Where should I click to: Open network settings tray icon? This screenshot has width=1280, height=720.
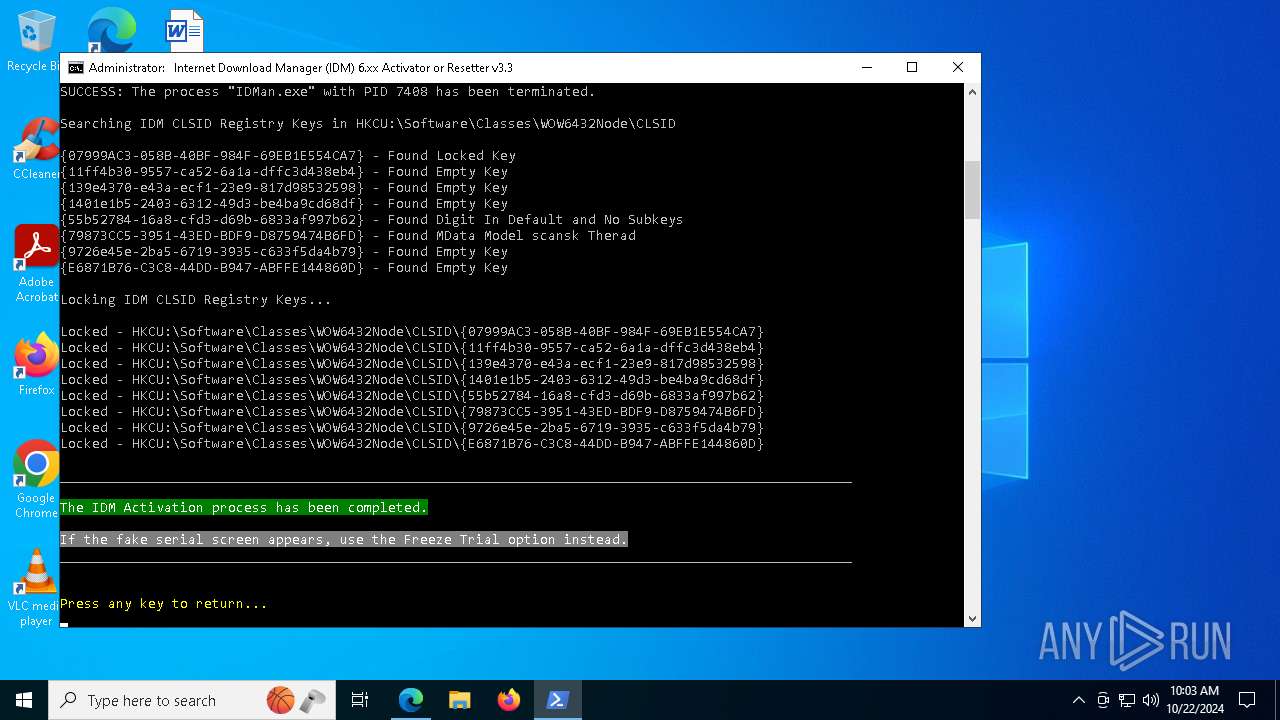1127,700
